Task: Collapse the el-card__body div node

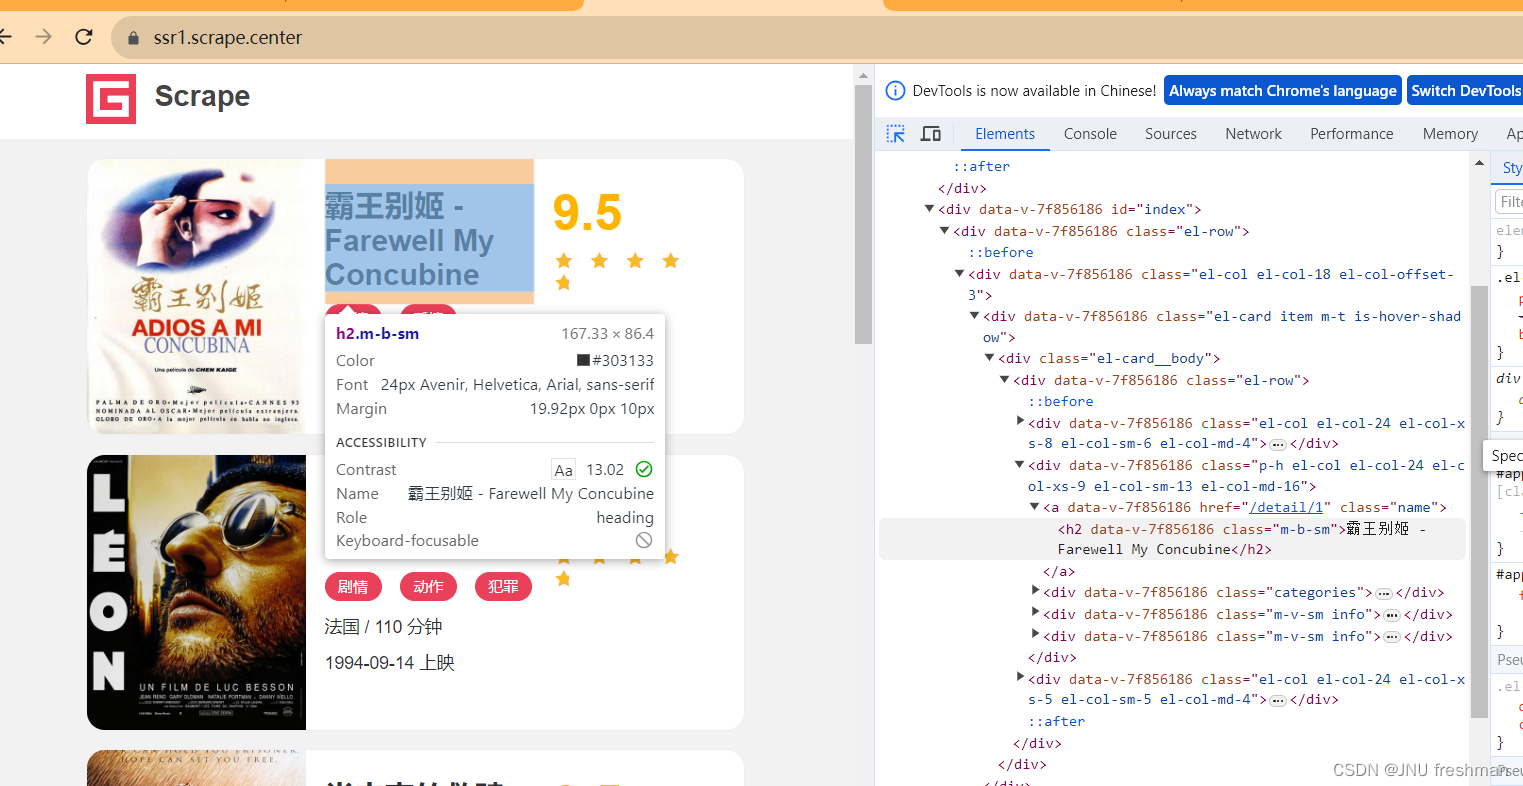Action: pyautogui.click(x=990, y=358)
